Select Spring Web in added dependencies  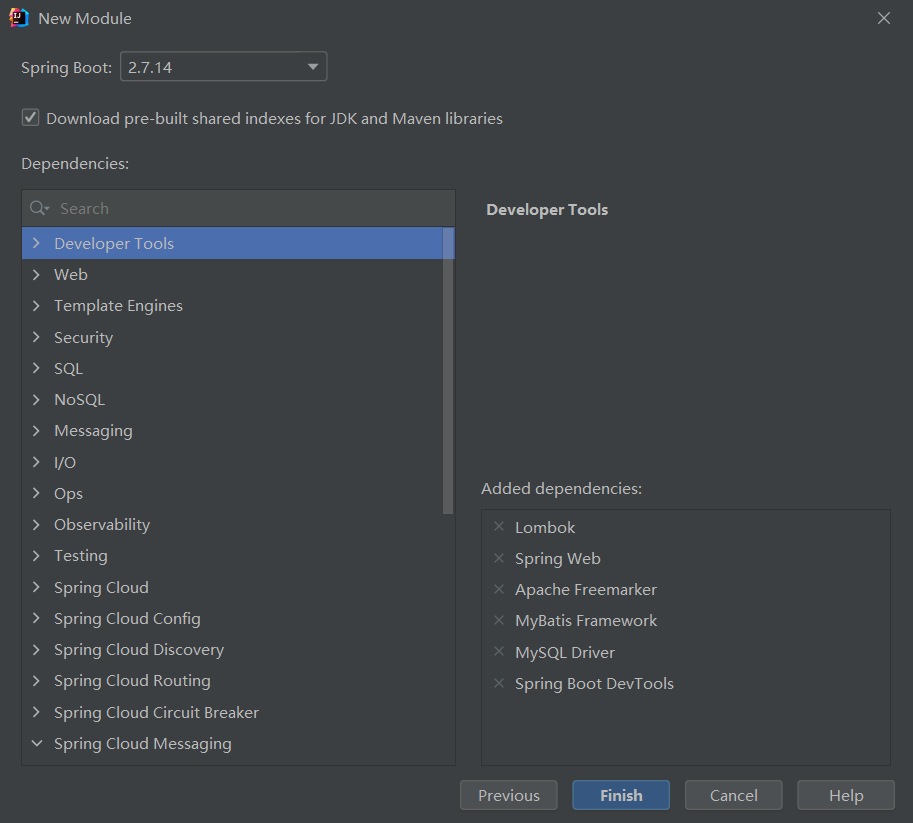557,559
